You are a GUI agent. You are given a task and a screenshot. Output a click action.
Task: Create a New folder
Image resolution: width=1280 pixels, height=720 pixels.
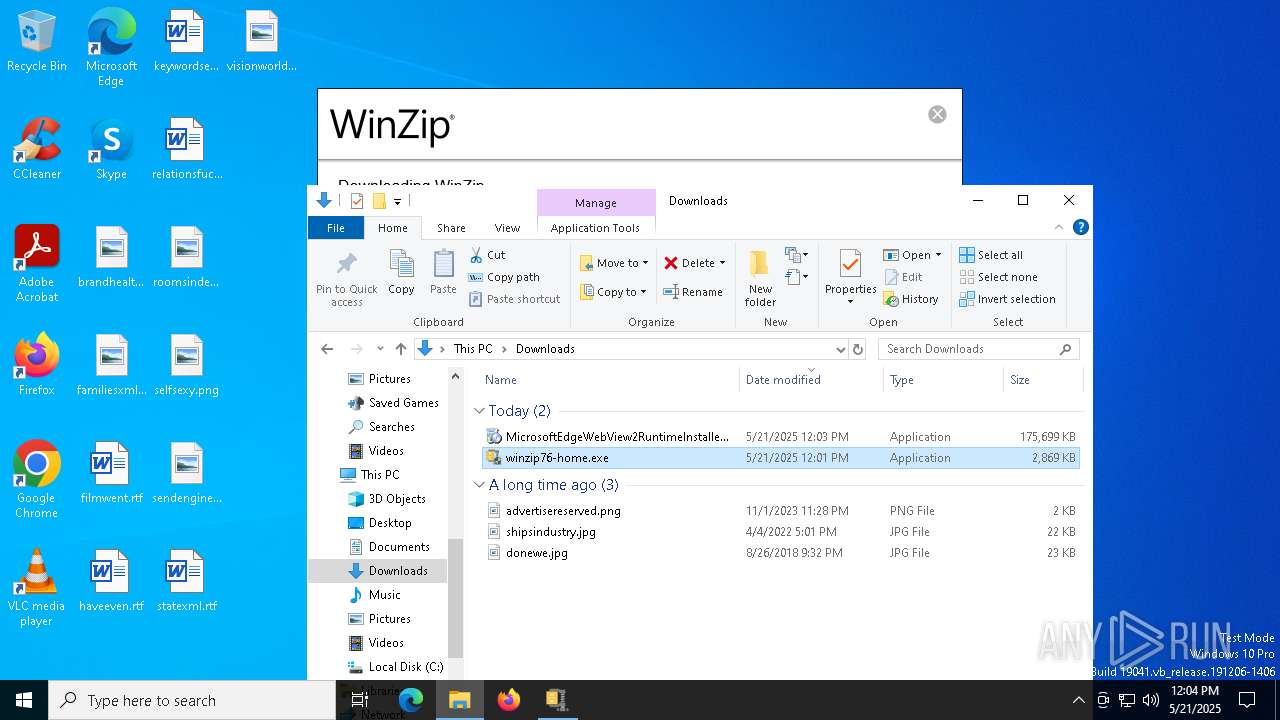pos(760,278)
